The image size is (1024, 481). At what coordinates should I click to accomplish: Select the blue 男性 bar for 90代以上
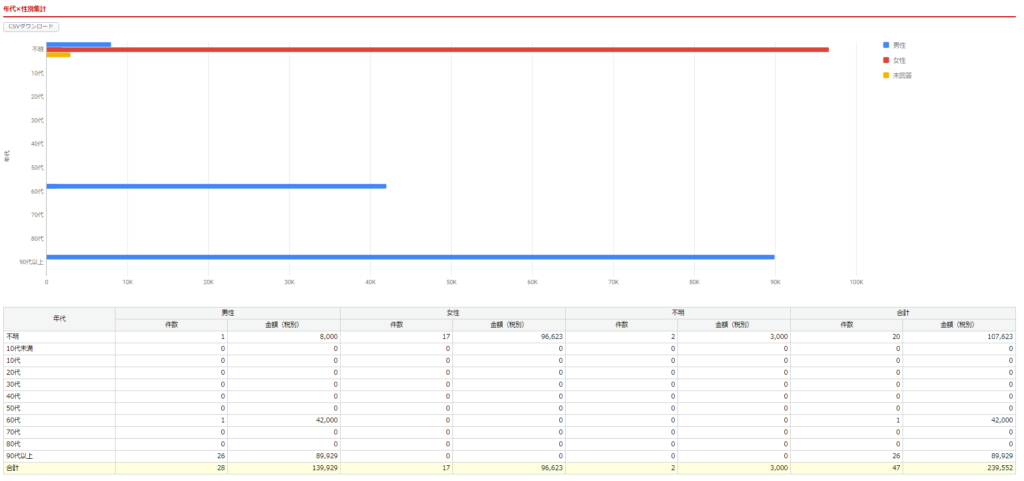point(410,257)
